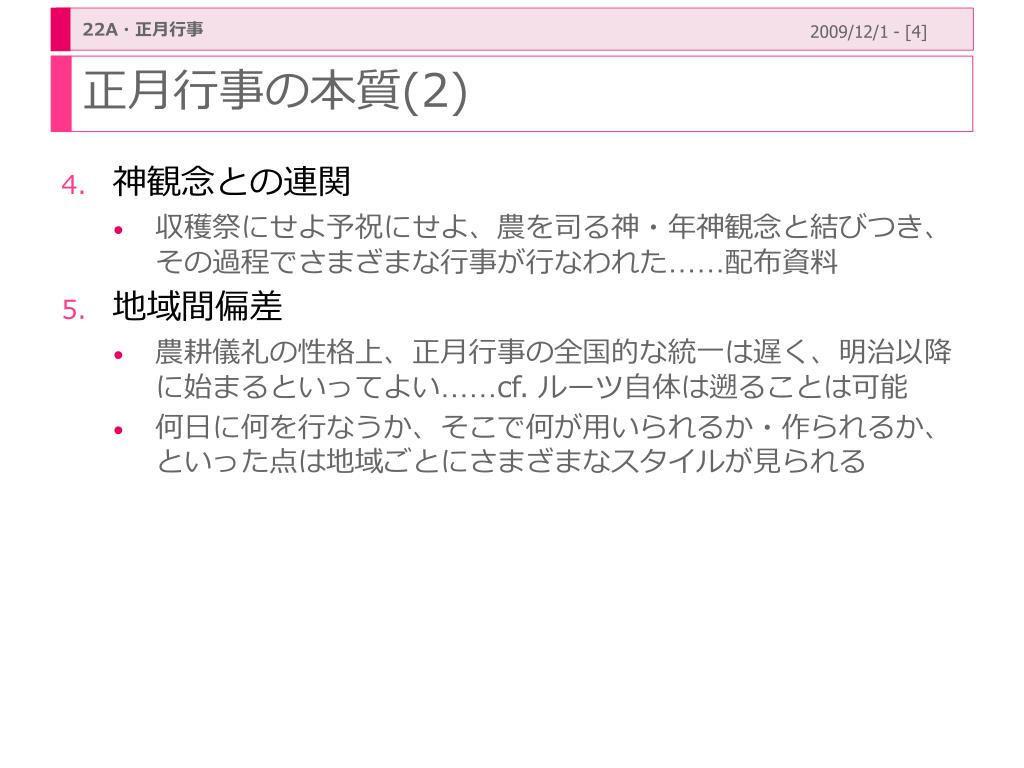
Task: Click the line ending 配布資料
Action: click(496, 262)
